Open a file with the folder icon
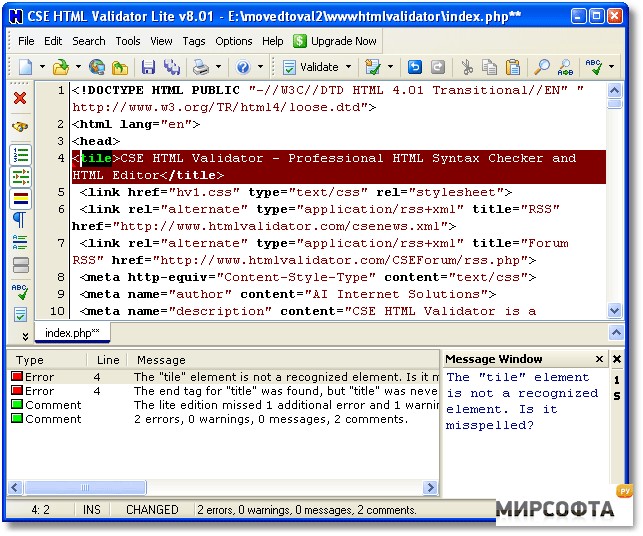The image size is (643, 536). coord(61,67)
